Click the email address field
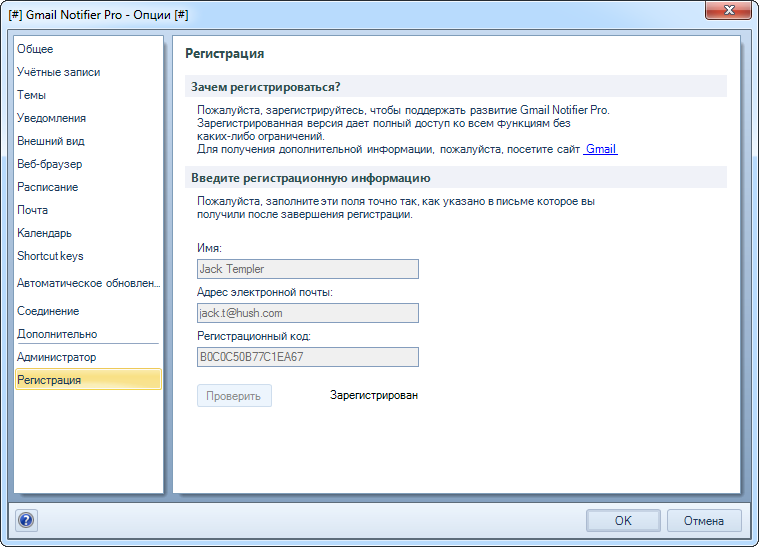This screenshot has height=547, width=759. point(308,313)
